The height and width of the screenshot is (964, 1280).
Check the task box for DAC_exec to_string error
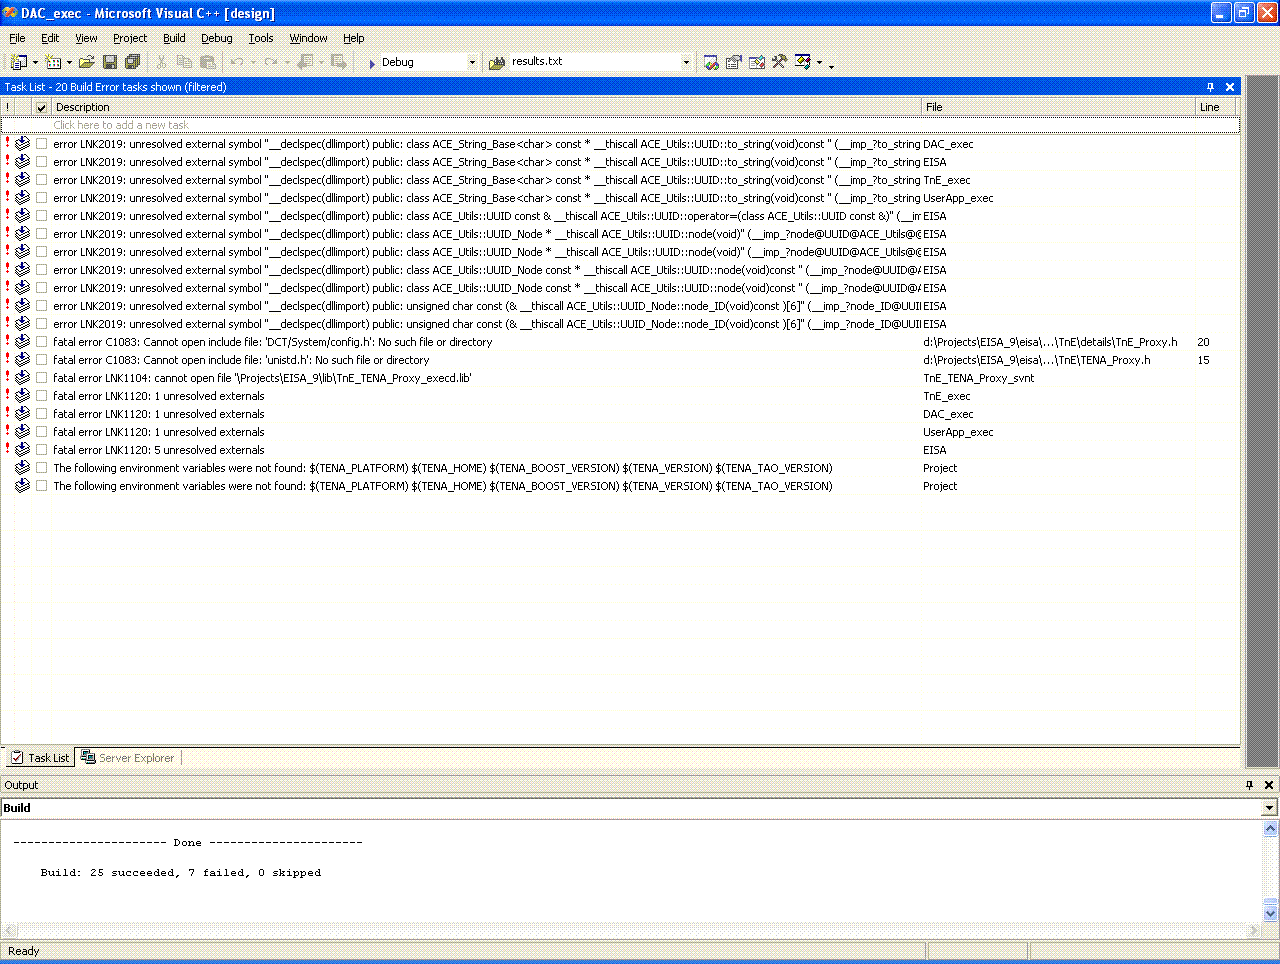[41, 144]
